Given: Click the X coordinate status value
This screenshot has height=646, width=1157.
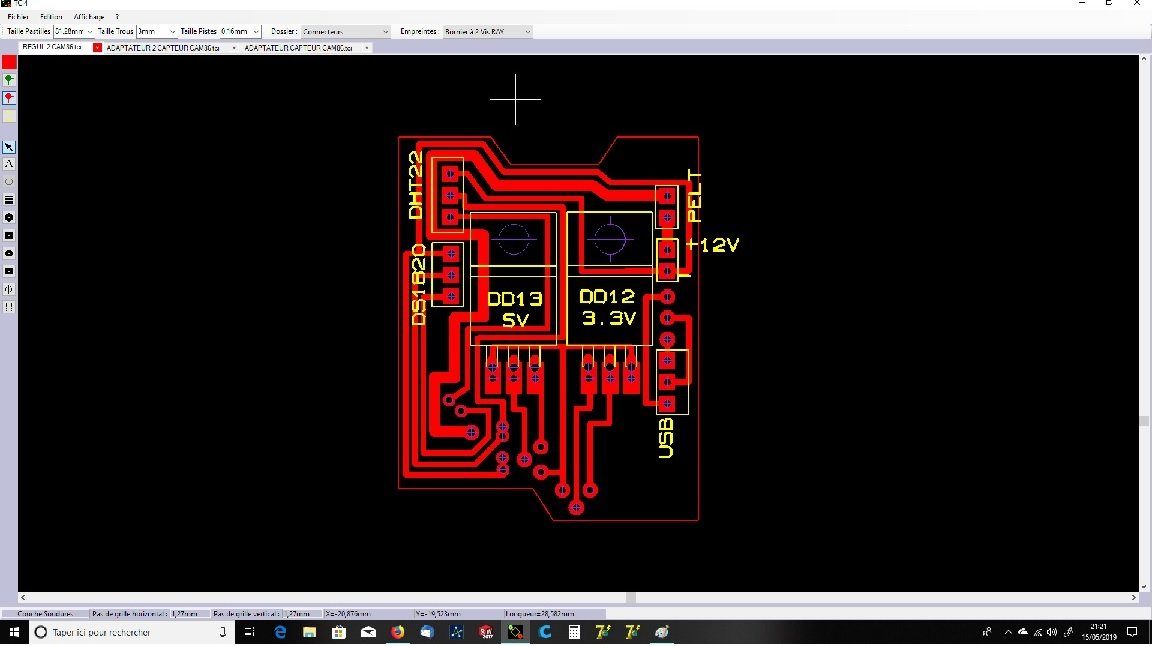Looking at the screenshot, I should click(x=367, y=614).
